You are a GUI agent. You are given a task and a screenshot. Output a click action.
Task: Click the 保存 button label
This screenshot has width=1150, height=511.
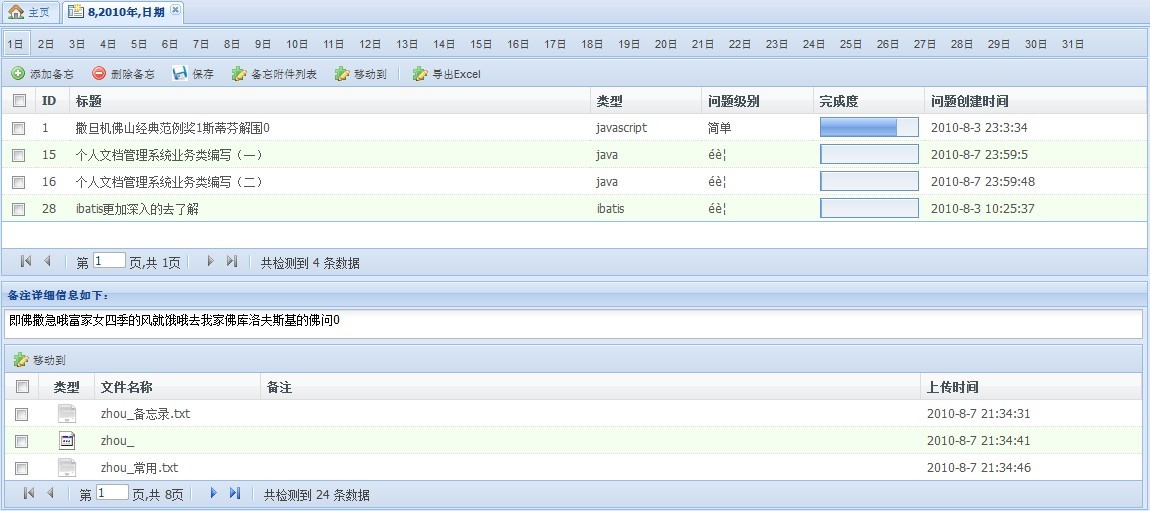(x=203, y=74)
